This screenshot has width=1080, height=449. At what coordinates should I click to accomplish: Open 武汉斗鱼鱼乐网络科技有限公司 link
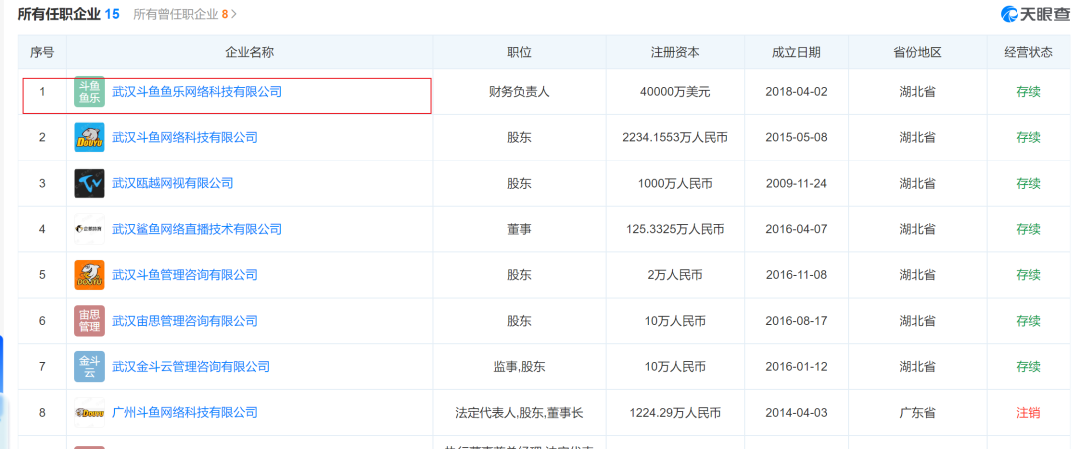click(x=197, y=91)
